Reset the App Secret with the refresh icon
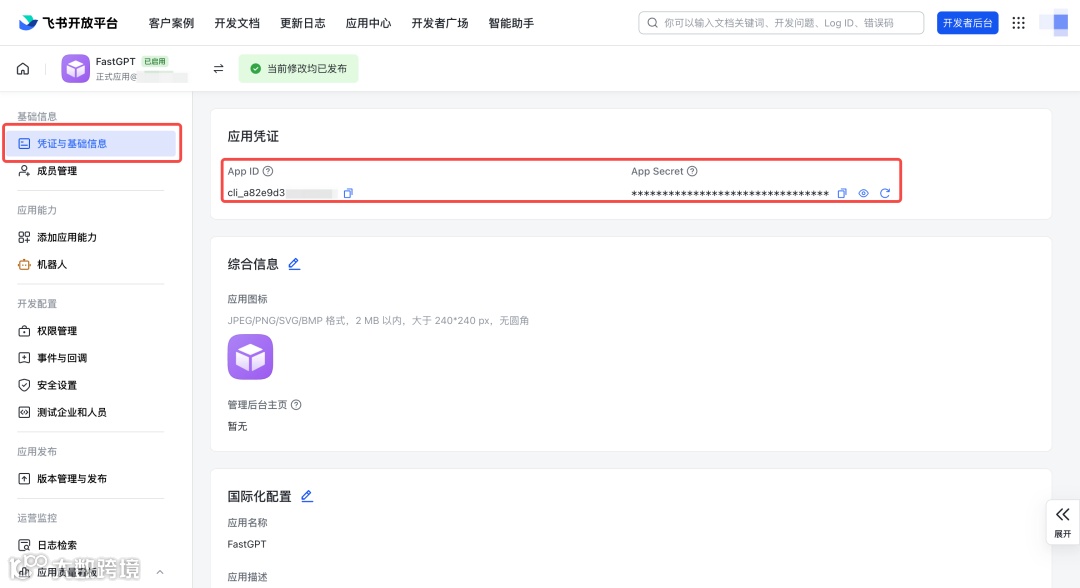 point(885,193)
